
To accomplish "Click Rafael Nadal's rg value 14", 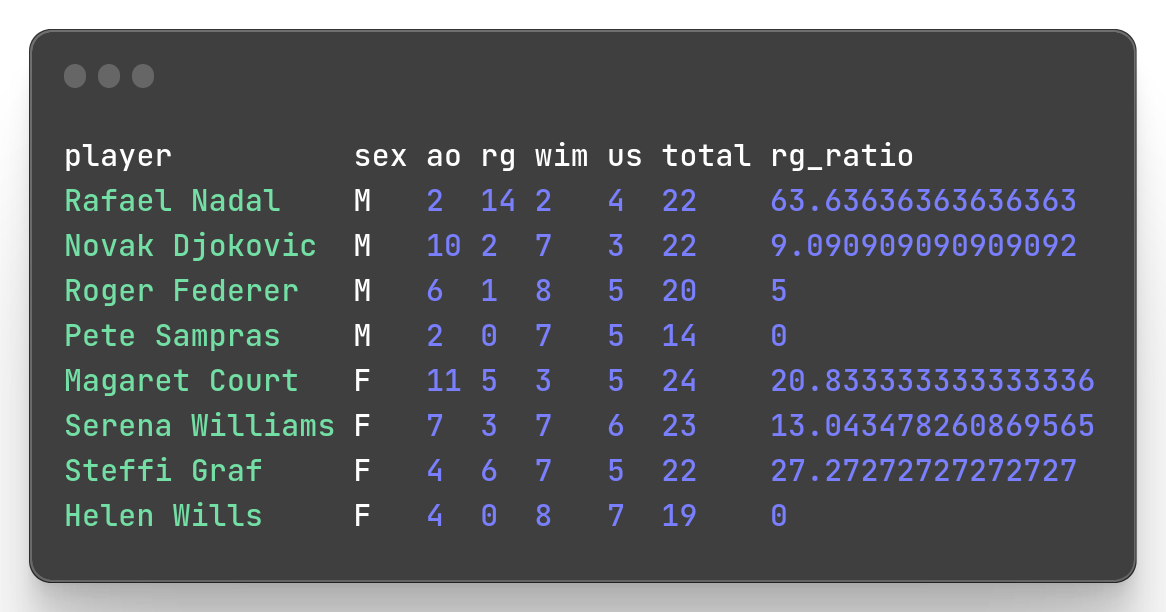I will pyautogui.click(x=498, y=201).
